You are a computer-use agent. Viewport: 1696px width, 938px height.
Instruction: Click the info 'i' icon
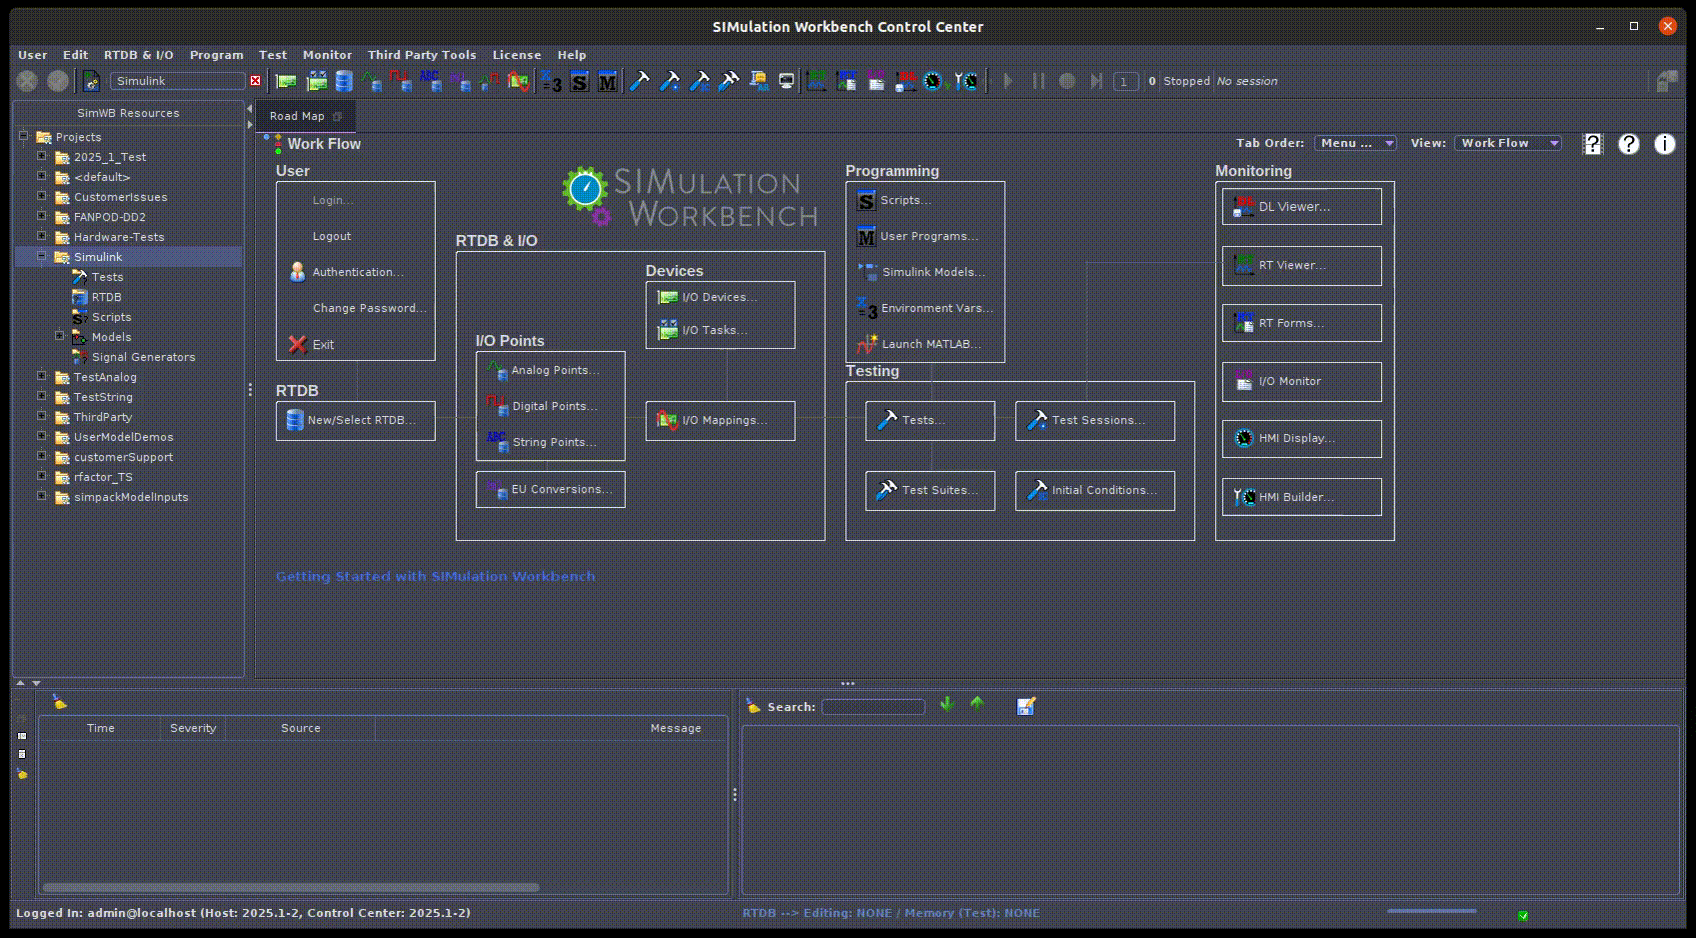coord(1664,144)
